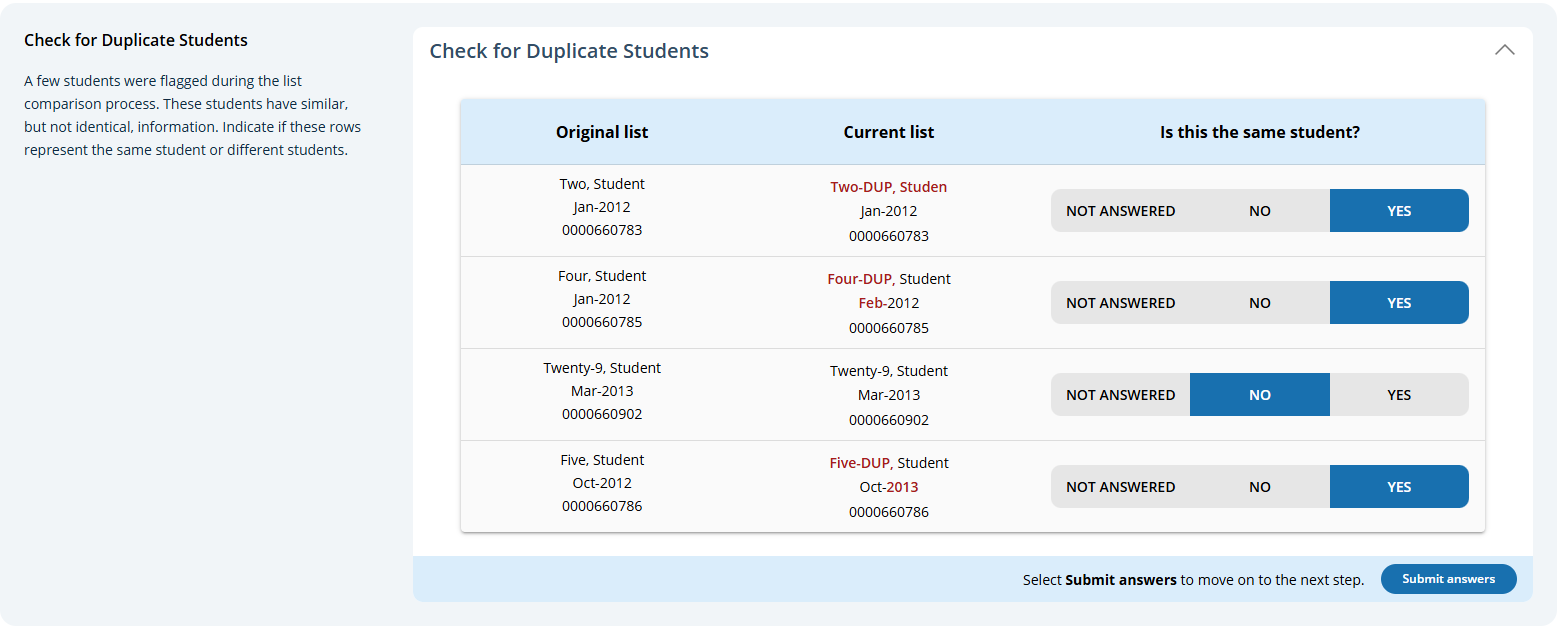Screen dimensions: 1559x628
Task: Pick NO for the Five, Student row
Action: (1259, 487)
